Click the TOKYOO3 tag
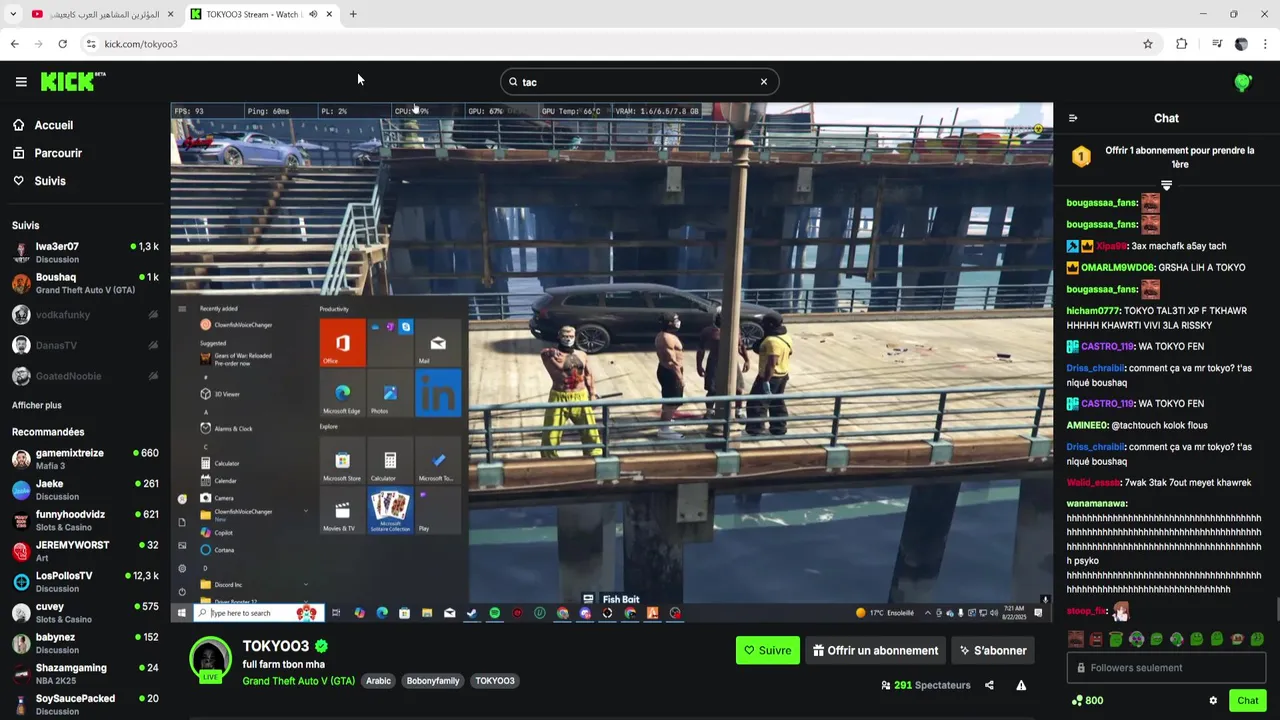1280x720 pixels. tap(495, 681)
